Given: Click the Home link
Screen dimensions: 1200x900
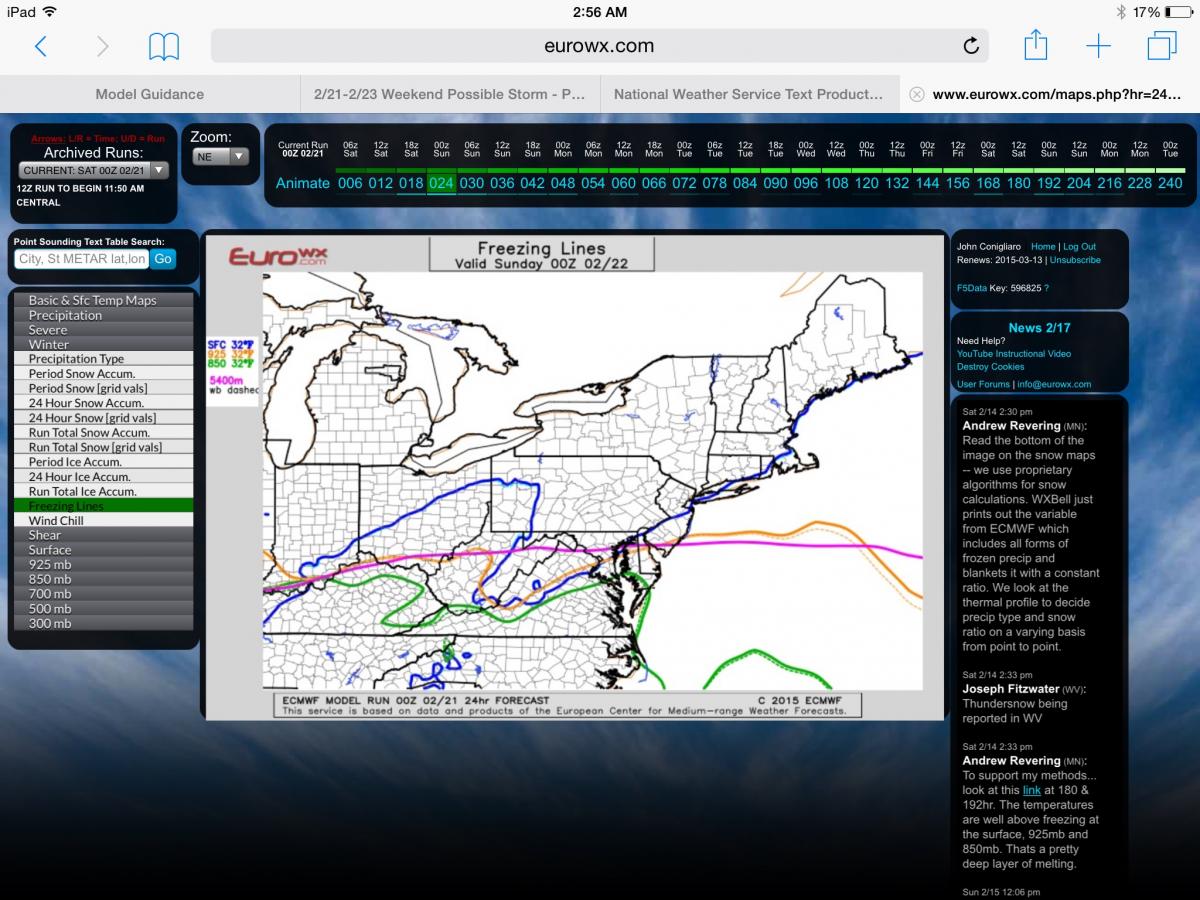Looking at the screenshot, I should tap(1043, 247).
